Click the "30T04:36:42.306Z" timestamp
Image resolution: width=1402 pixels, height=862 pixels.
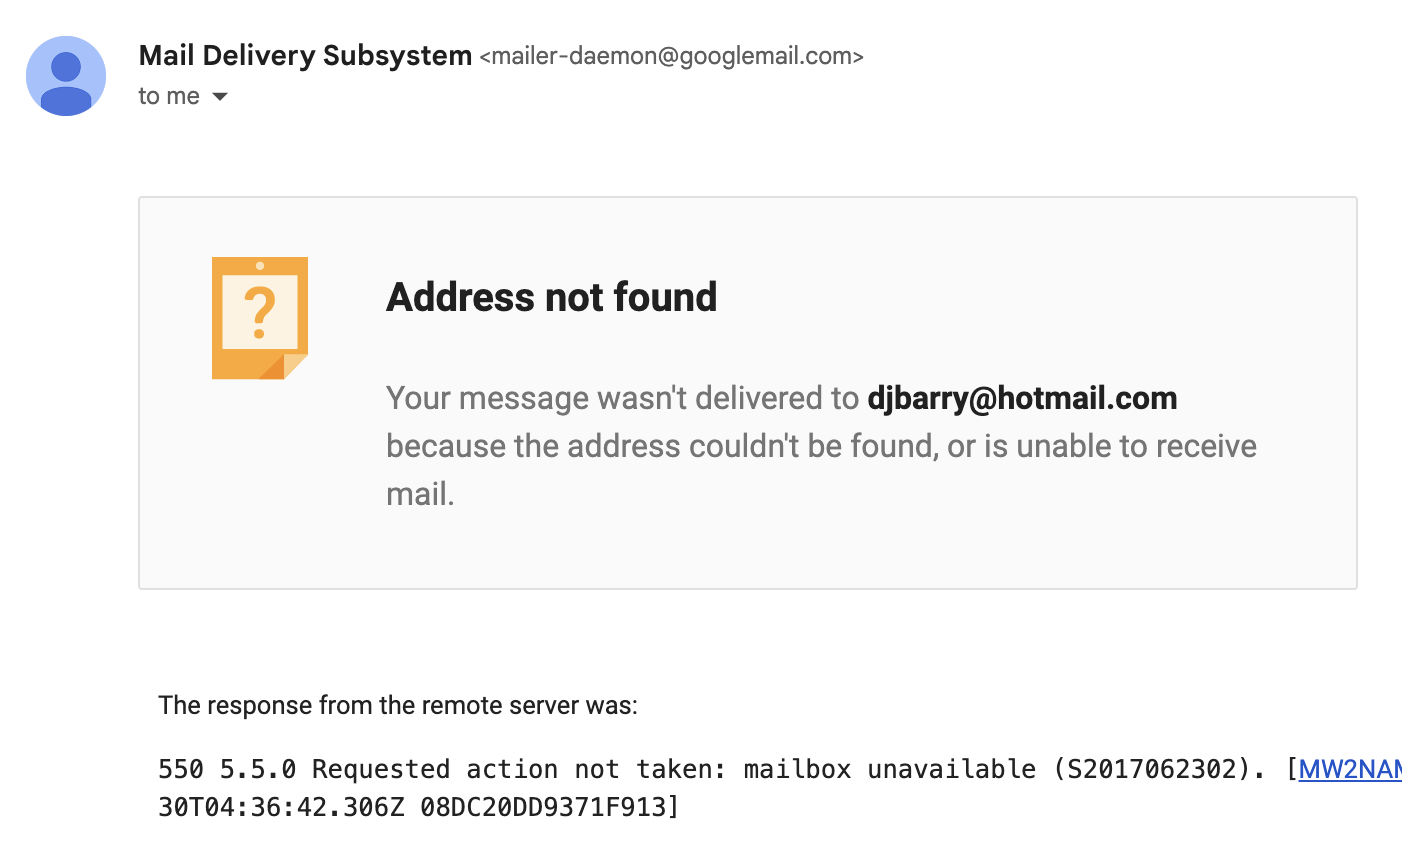(x=281, y=806)
